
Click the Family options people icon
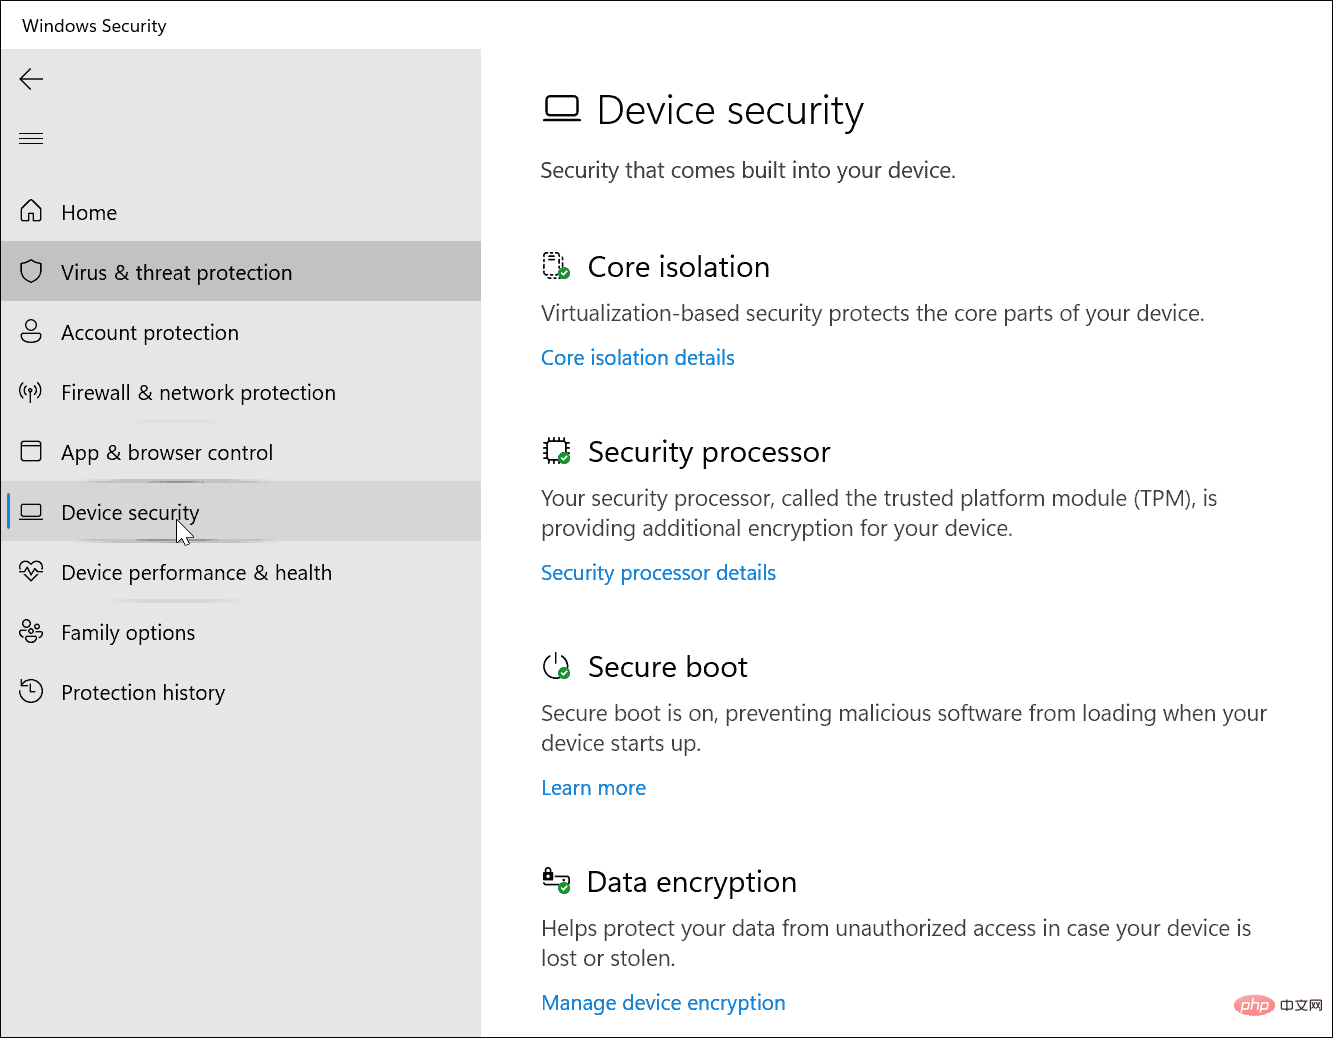pos(31,631)
